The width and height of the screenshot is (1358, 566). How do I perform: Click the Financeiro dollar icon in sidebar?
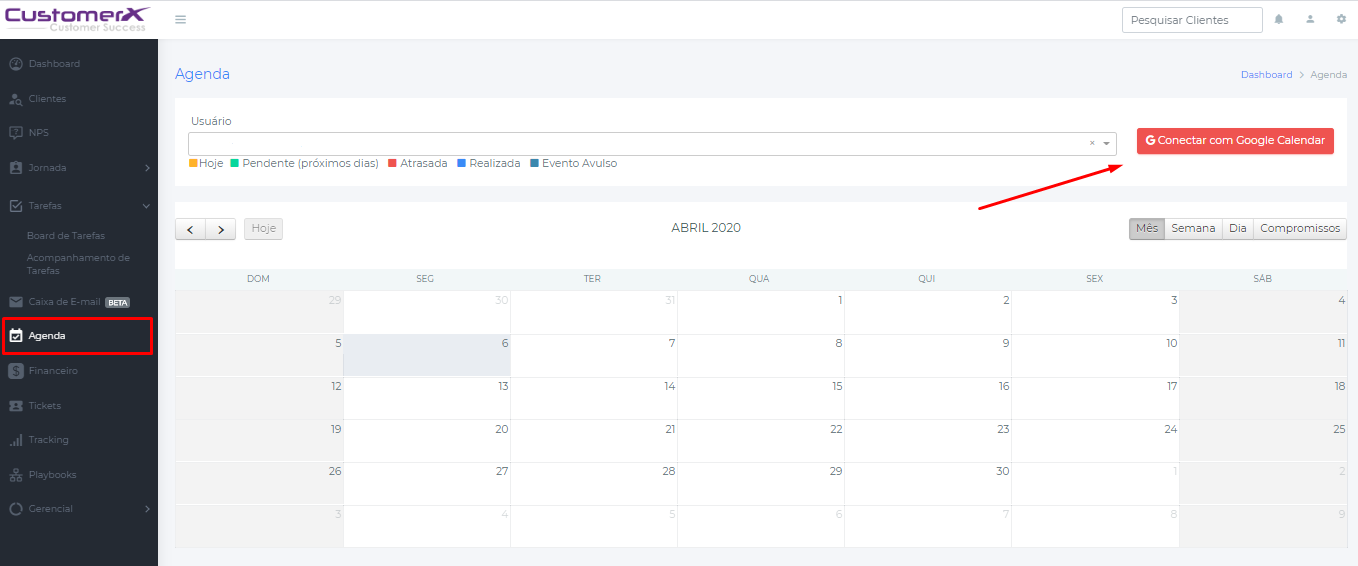click(x=15, y=371)
